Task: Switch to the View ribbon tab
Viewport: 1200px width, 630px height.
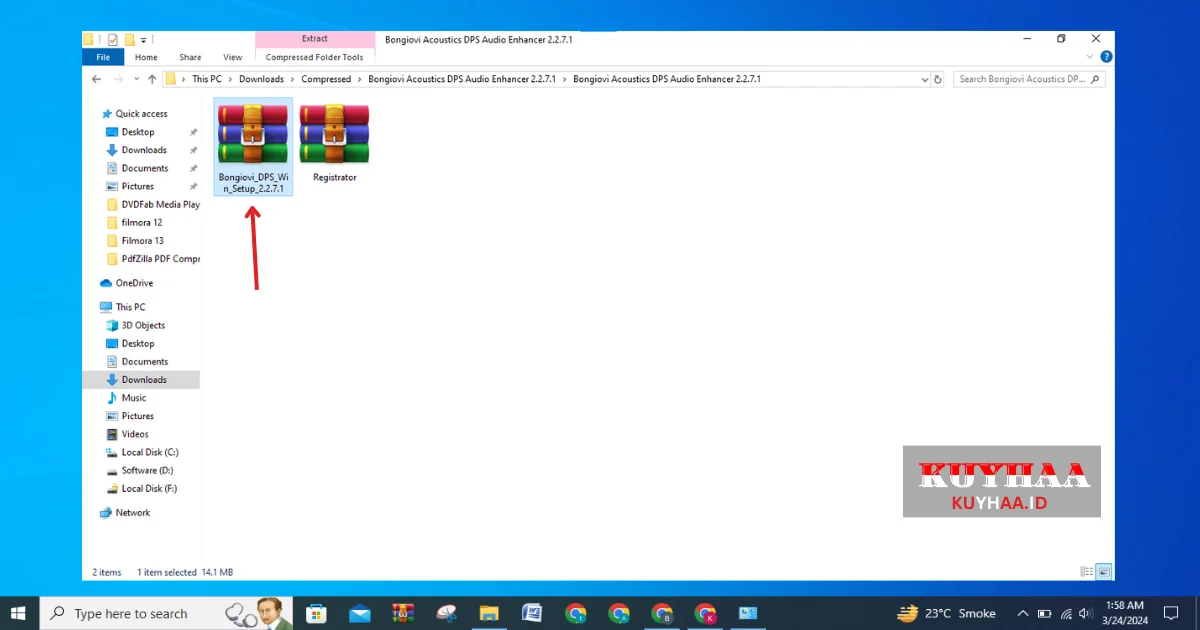Action: [x=232, y=57]
